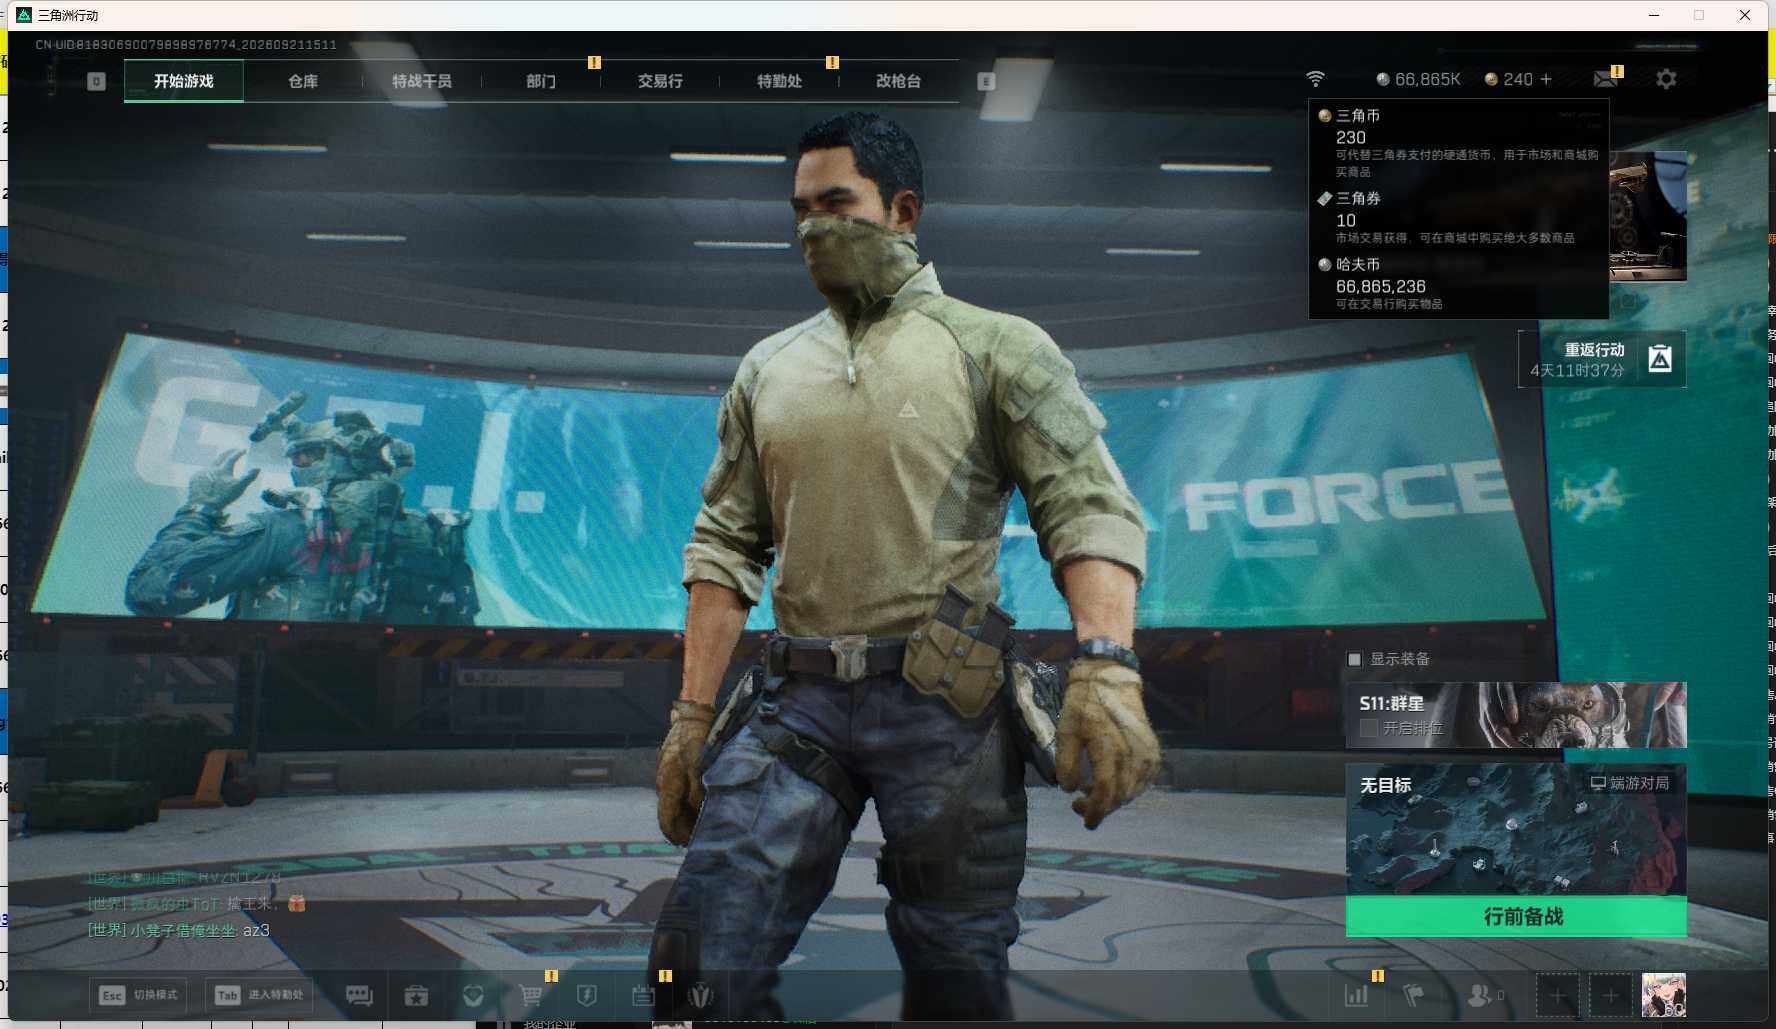Click the 三角币 entry in currency popup

1459,143
